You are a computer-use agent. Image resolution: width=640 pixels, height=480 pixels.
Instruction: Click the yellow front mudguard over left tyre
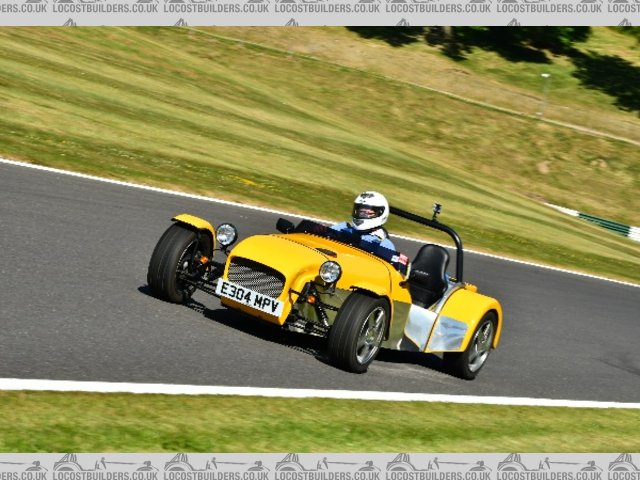[194, 223]
